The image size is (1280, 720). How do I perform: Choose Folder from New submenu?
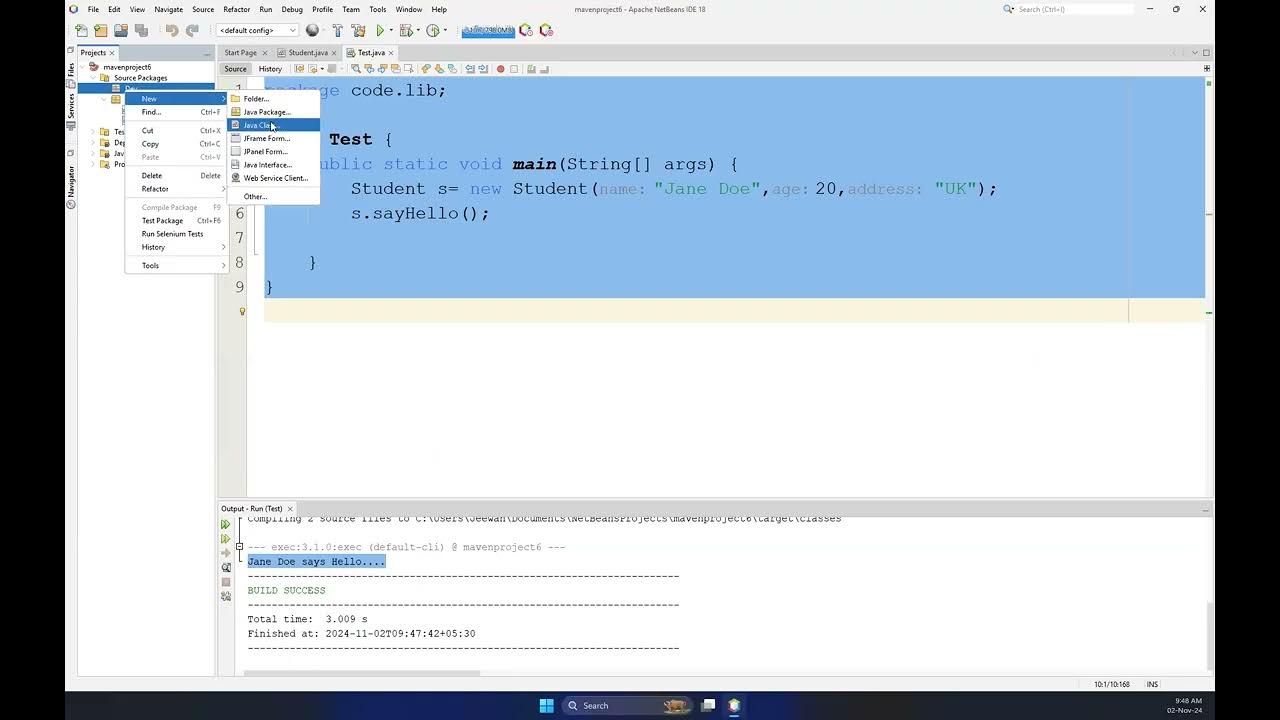coord(274,99)
